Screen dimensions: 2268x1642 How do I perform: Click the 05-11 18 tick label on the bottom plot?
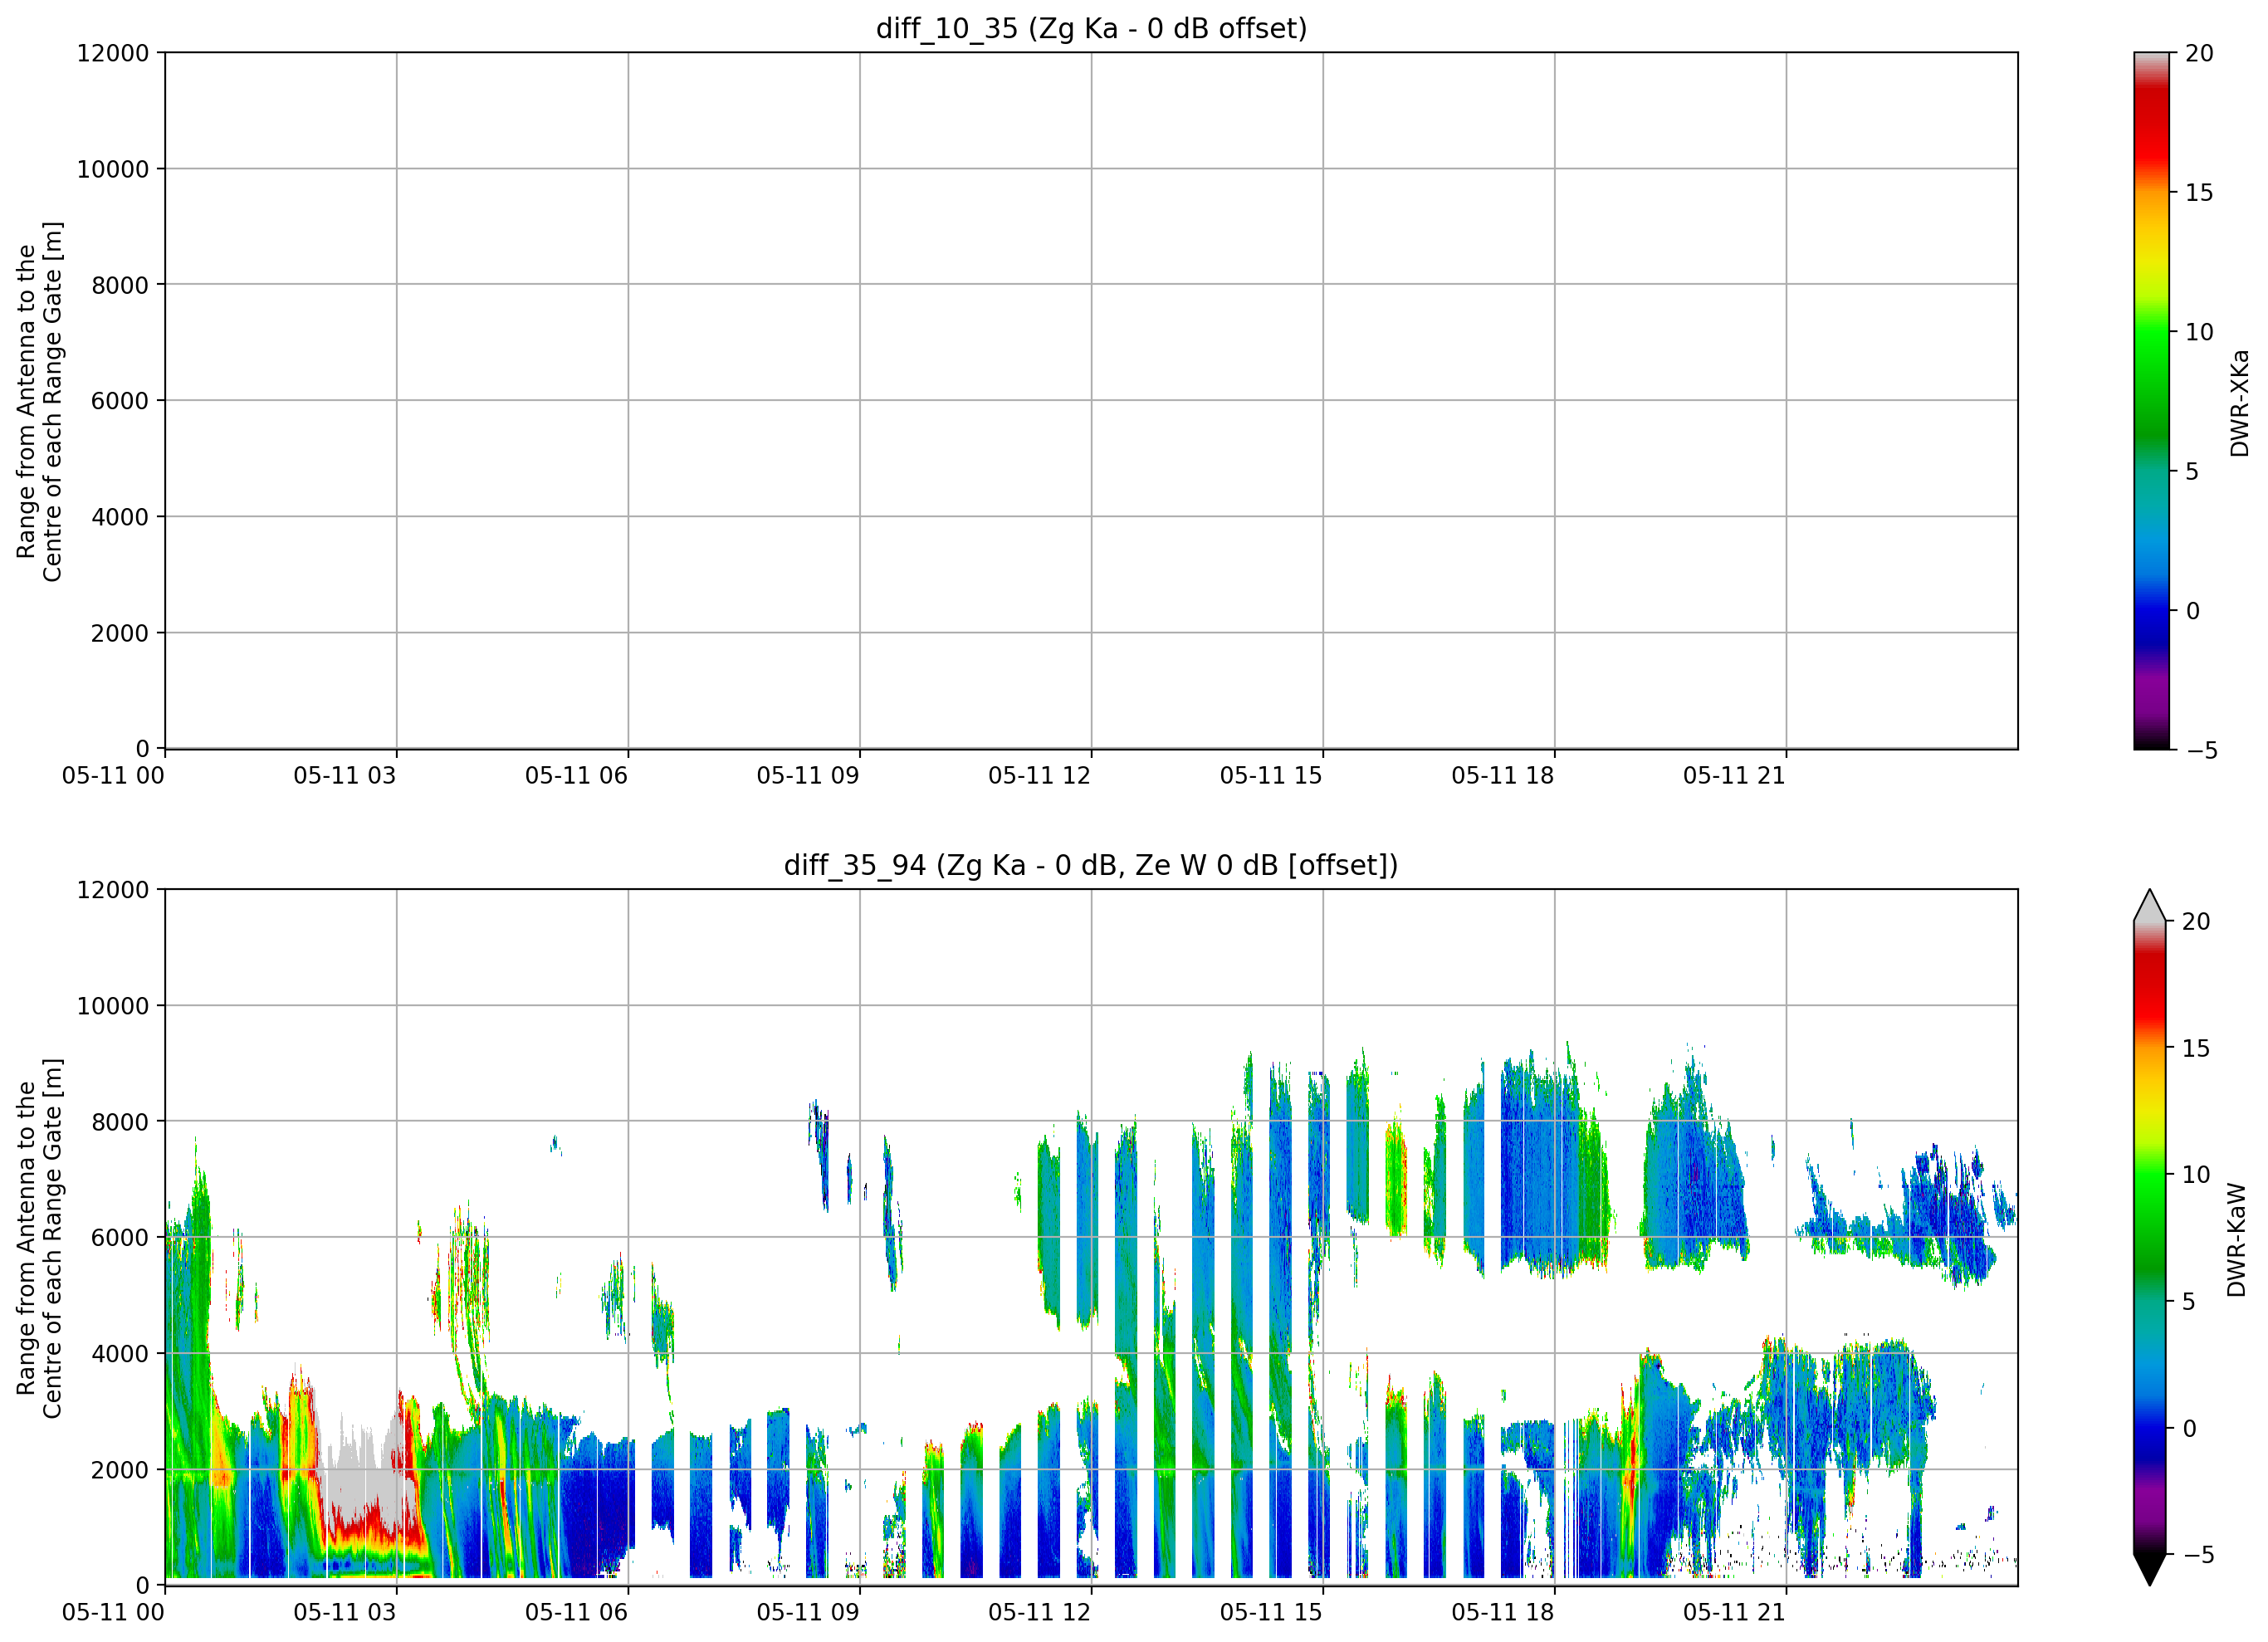tap(1502, 1612)
